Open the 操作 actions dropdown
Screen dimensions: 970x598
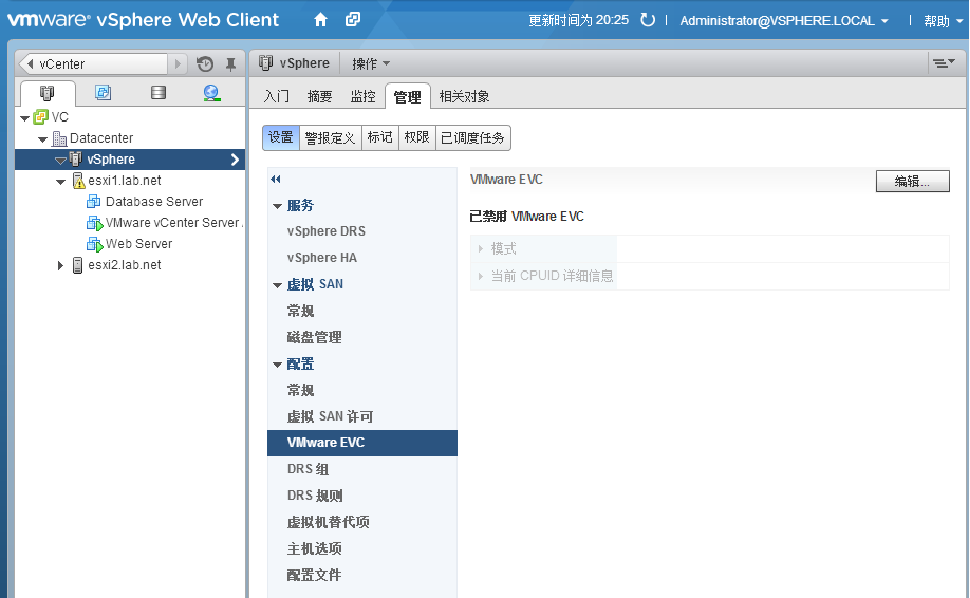point(371,63)
